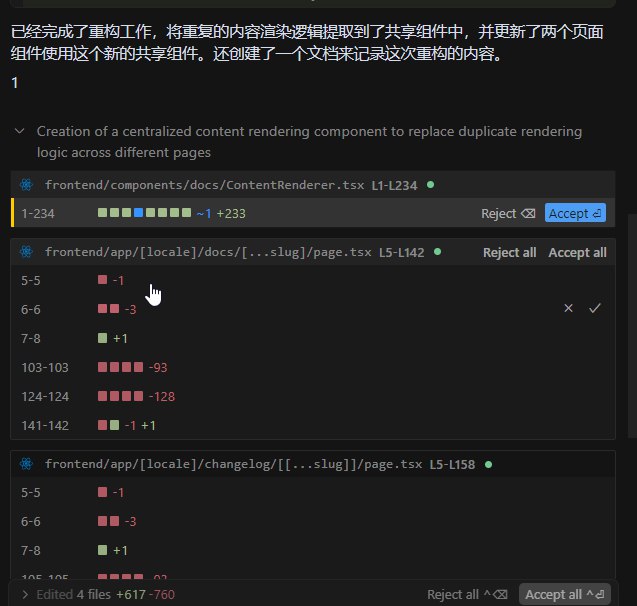Accept all edits in bottom bar

click(565, 595)
